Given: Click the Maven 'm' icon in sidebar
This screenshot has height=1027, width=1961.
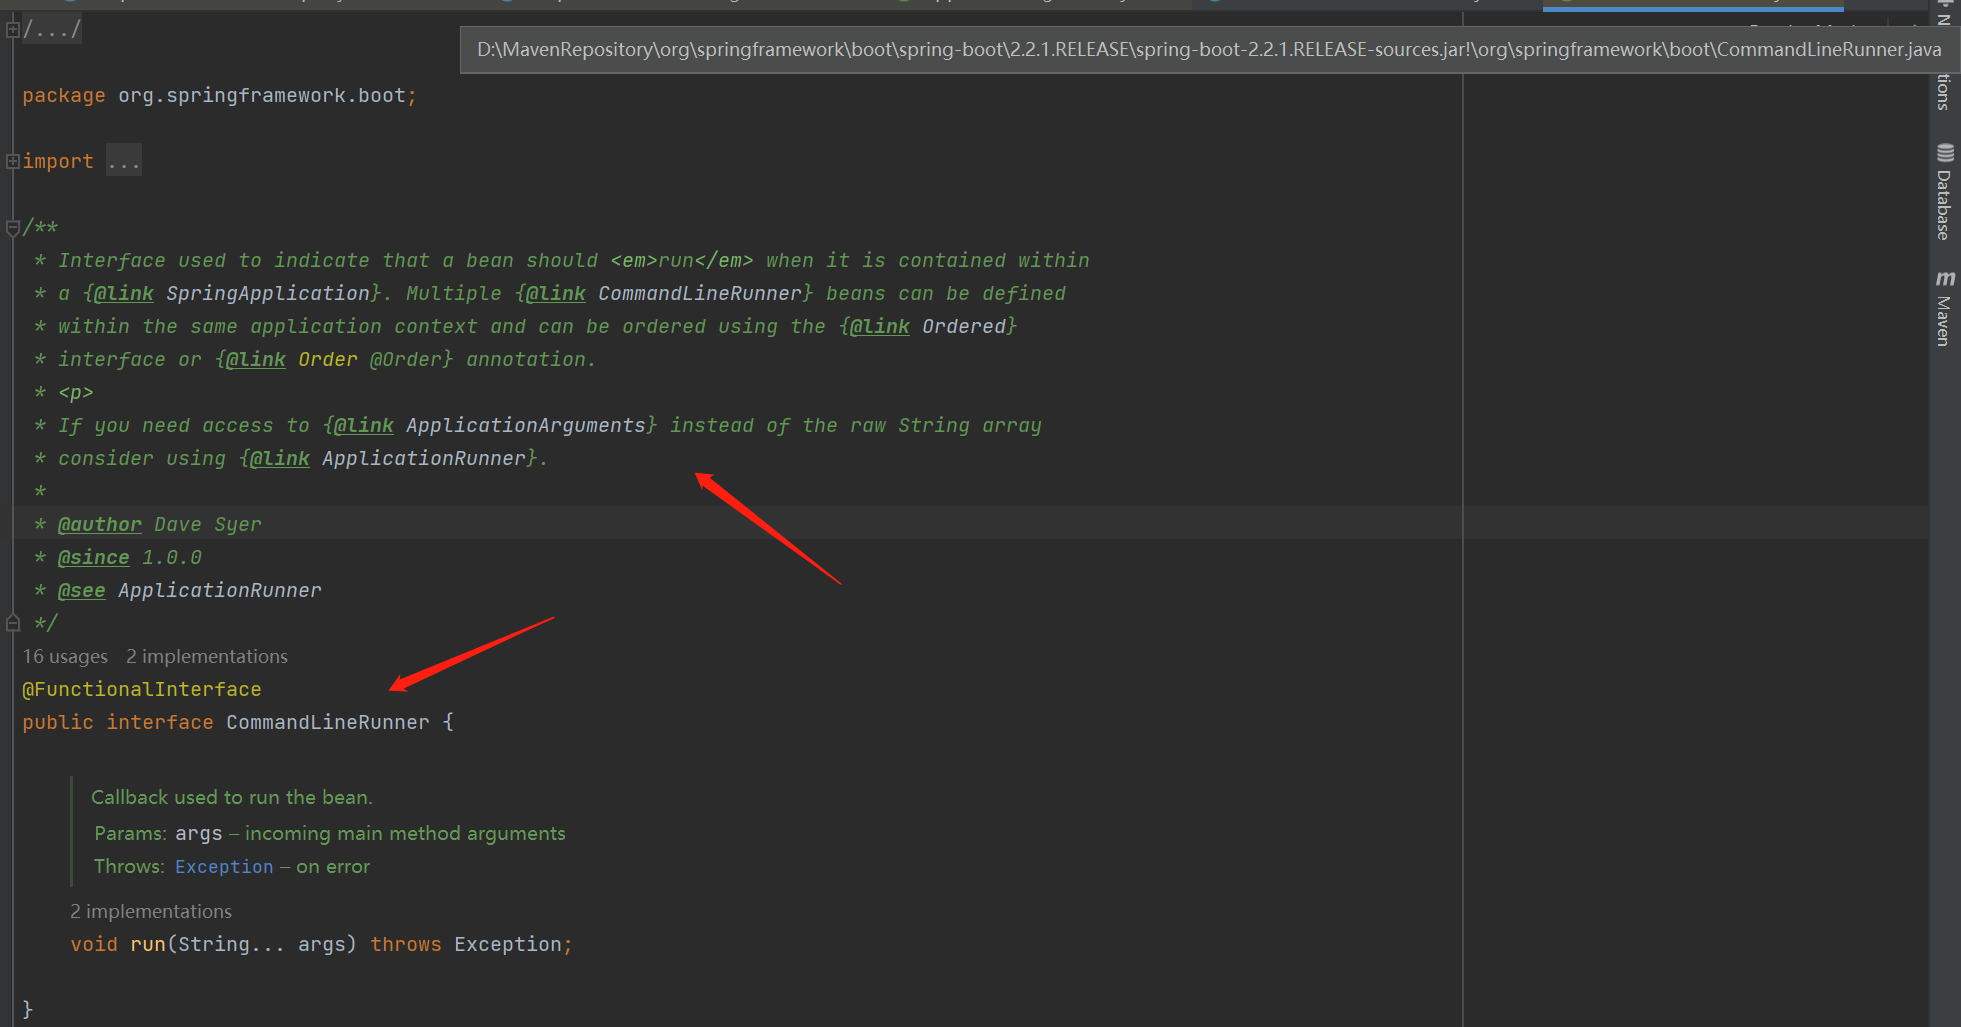Looking at the screenshot, I should coord(1945,279).
